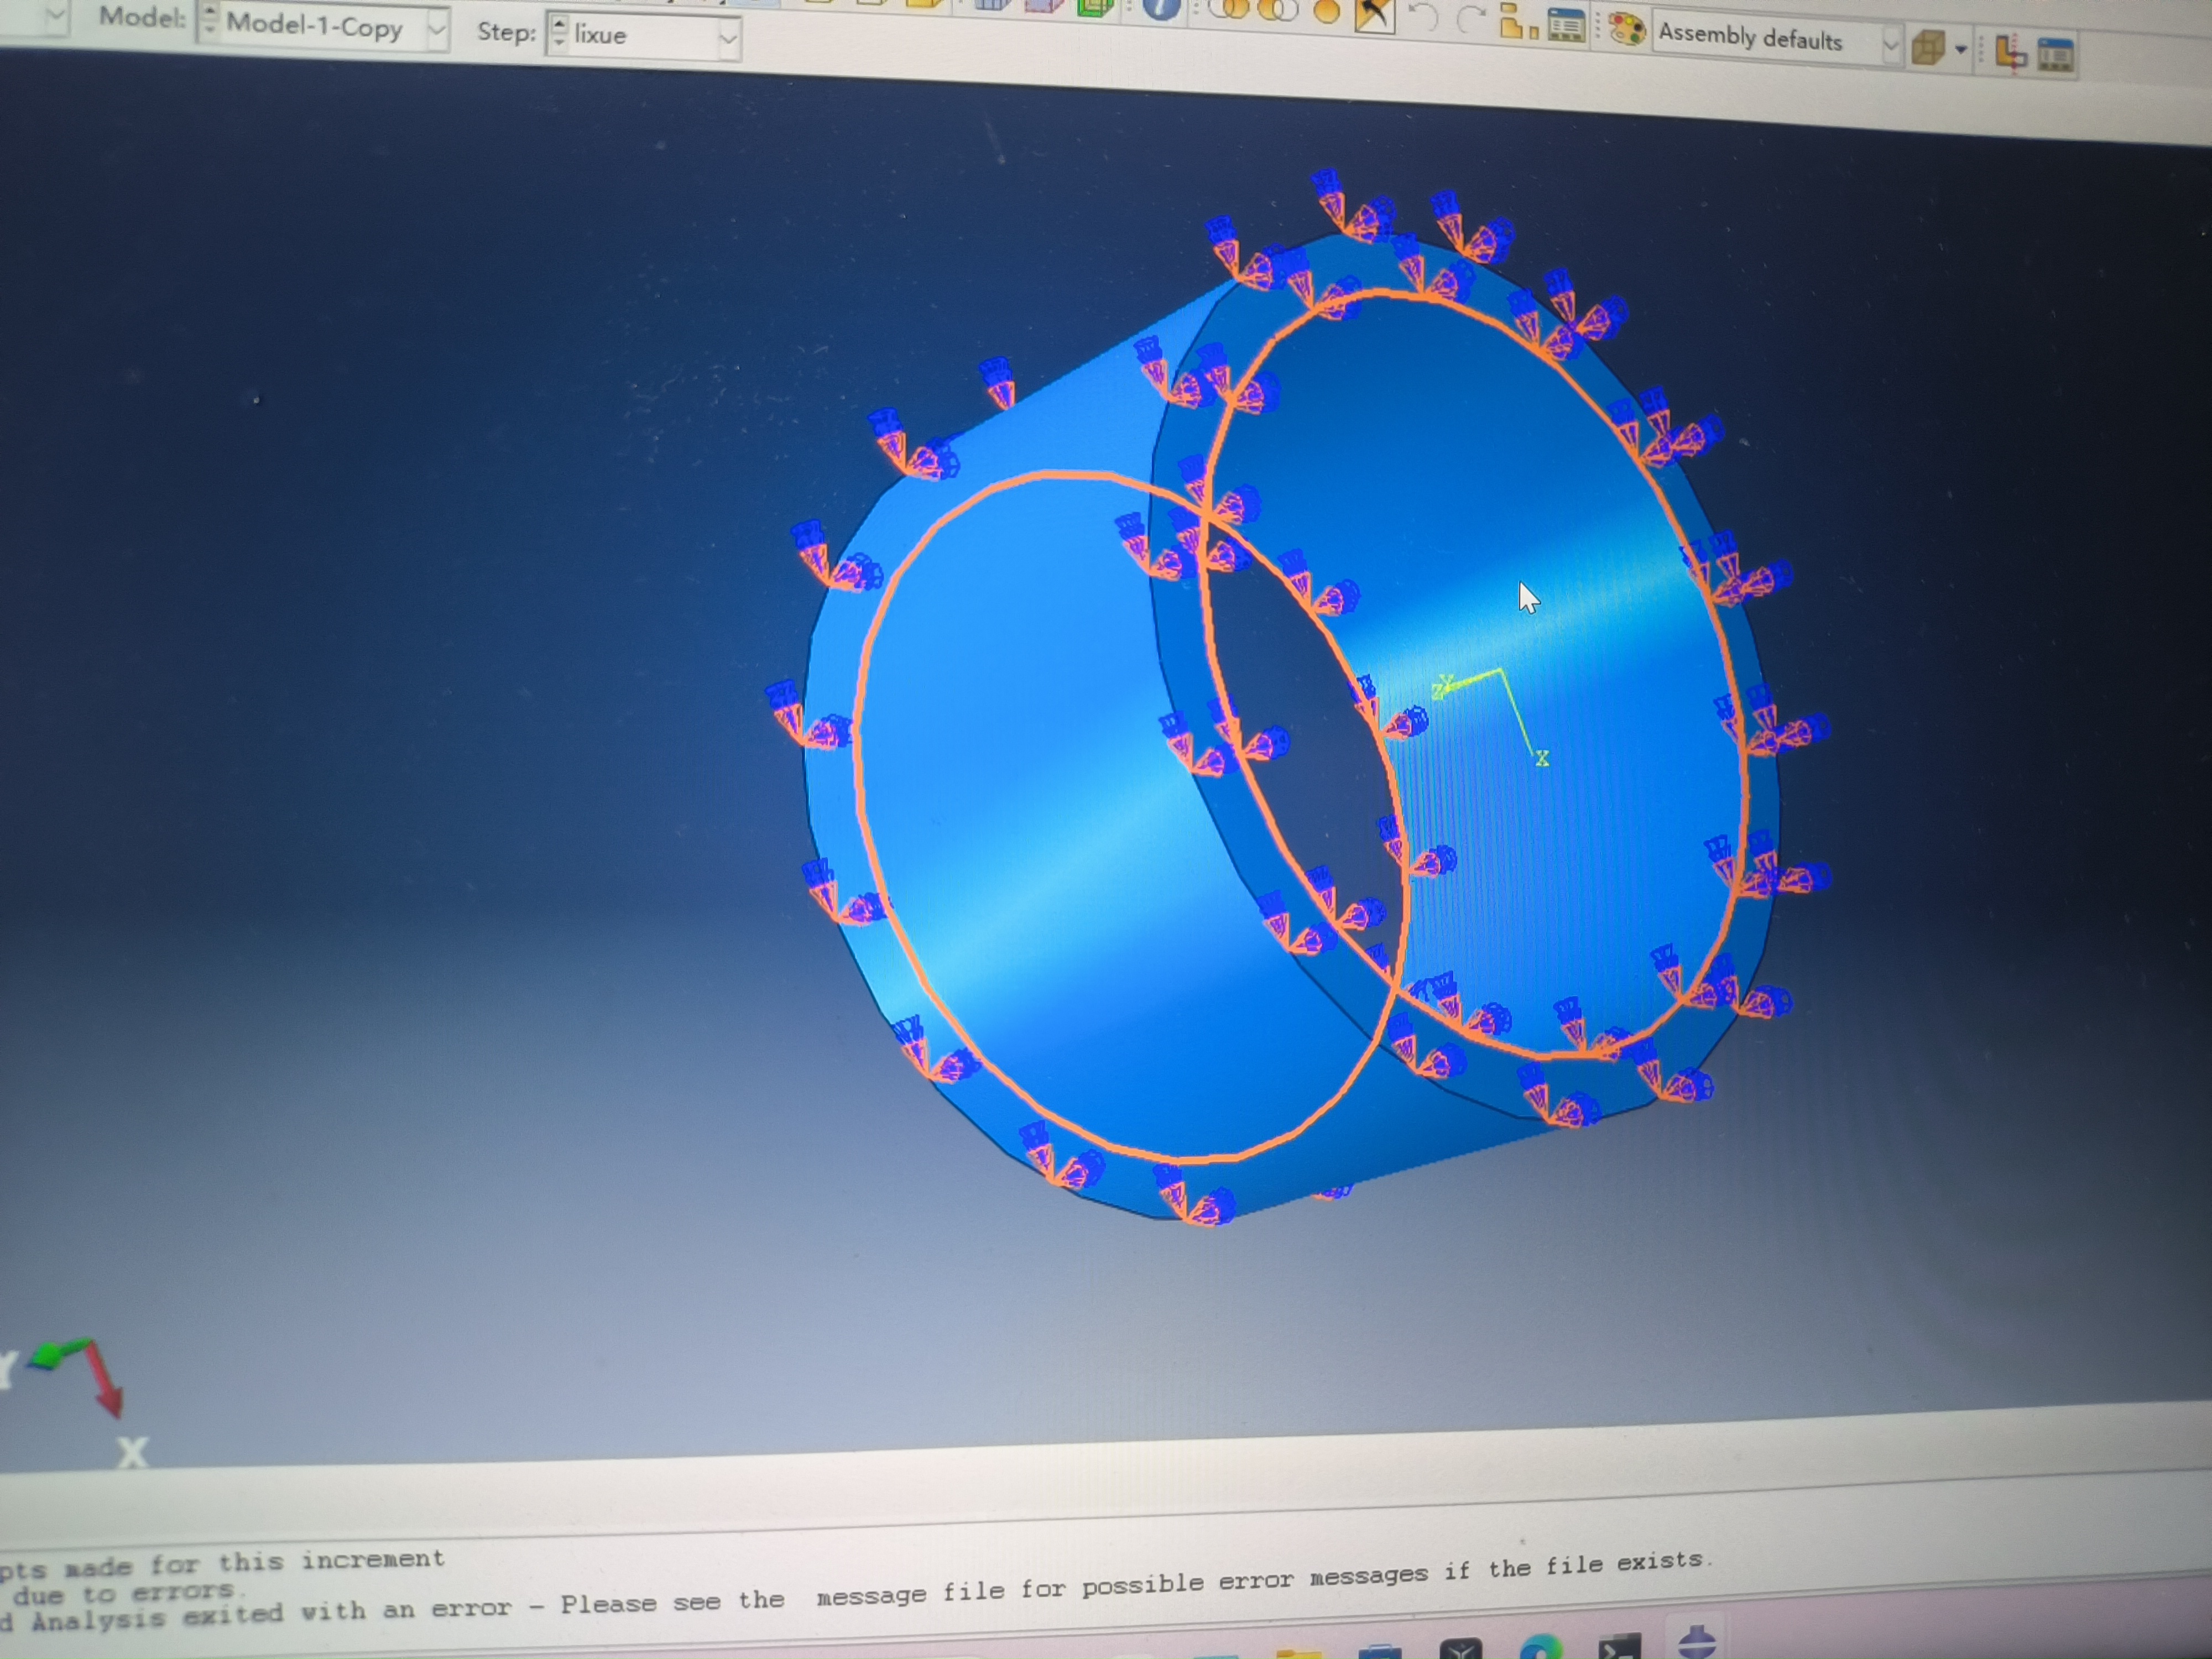Image resolution: width=2212 pixels, height=1659 pixels.
Task: Open the Model-1-Copy model dropdown
Action: point(436,30)
